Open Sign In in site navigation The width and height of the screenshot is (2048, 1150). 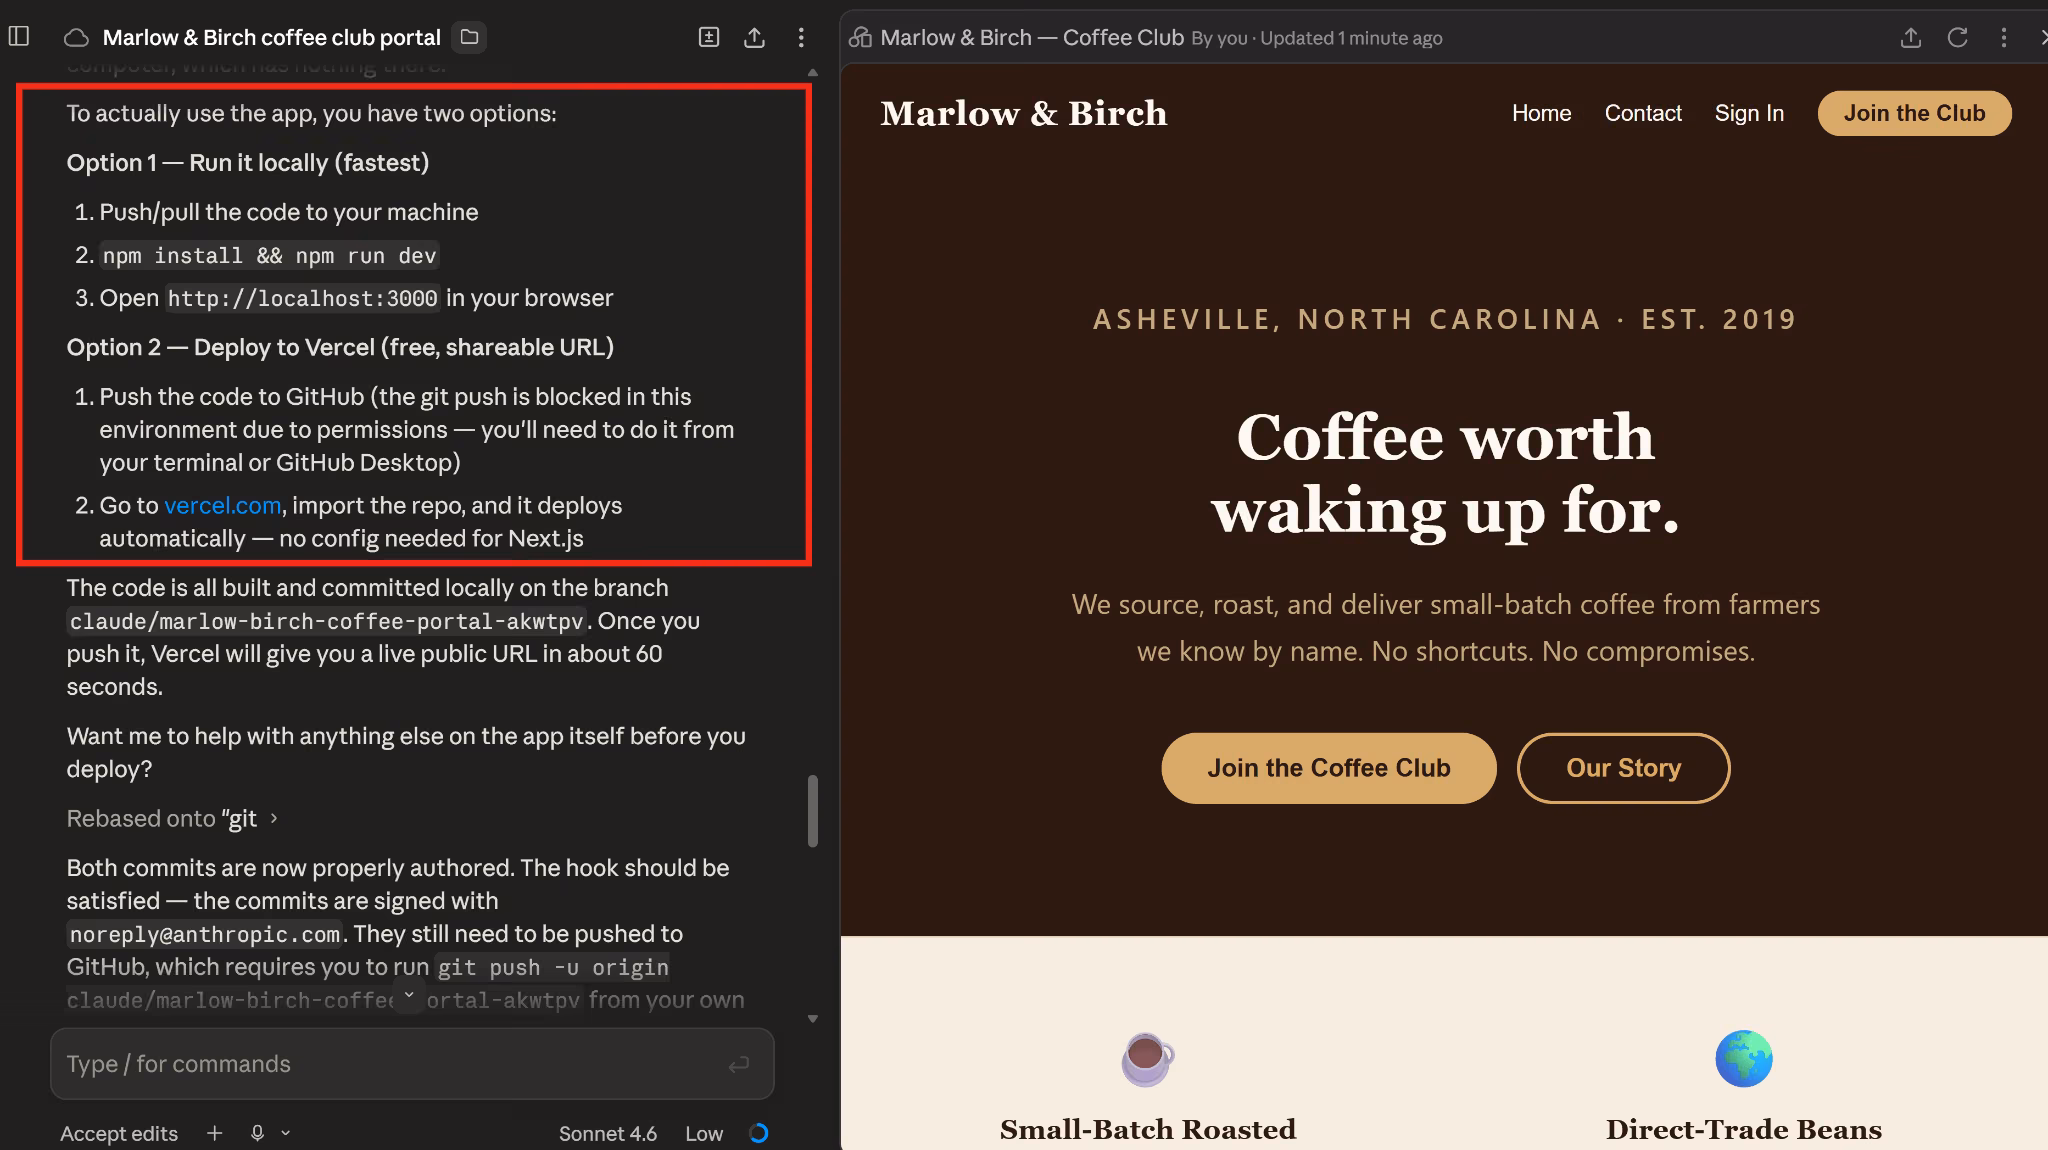pos(1749,113)
